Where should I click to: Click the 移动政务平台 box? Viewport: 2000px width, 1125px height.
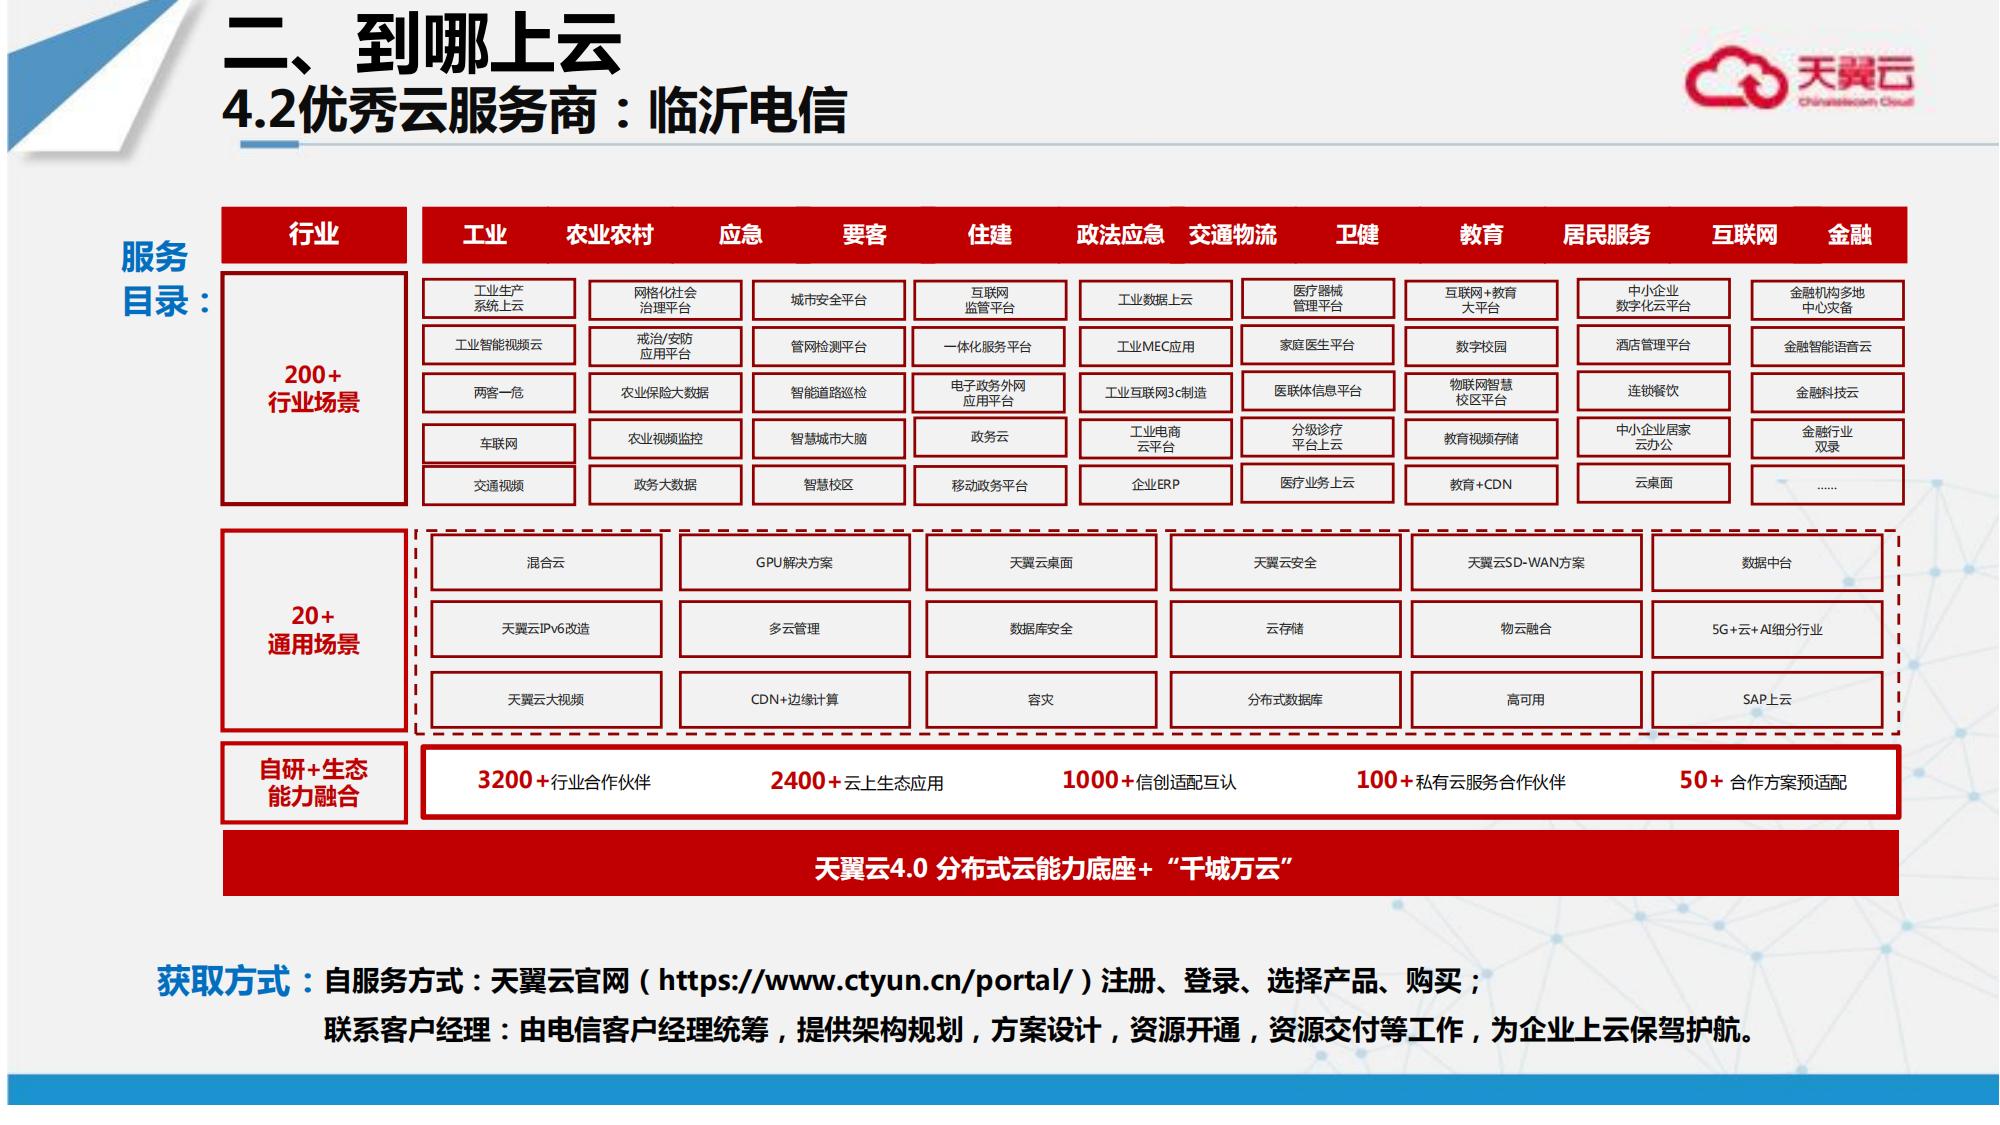pyautogui.click(x=989, y=485)
